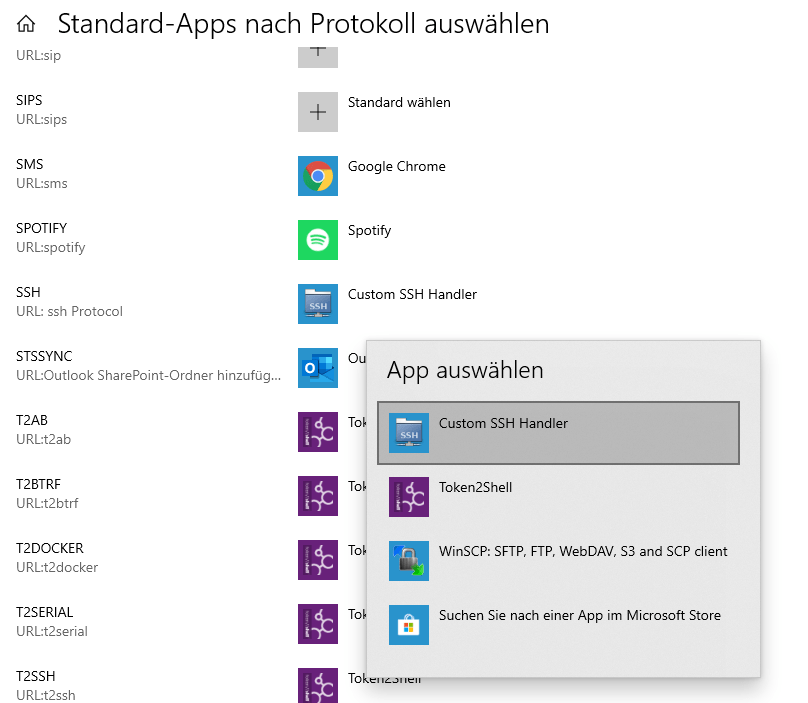Click URL:sips description text
This screenshot has height=703, width=808.
pyautogui.click(x=41, y=120)
